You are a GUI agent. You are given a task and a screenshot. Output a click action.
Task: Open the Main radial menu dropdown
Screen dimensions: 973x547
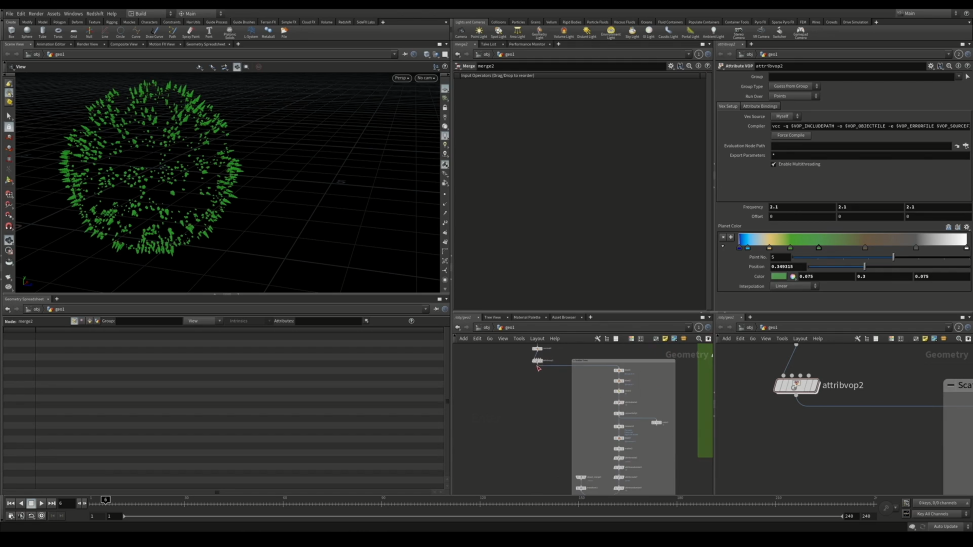point(200,13)
